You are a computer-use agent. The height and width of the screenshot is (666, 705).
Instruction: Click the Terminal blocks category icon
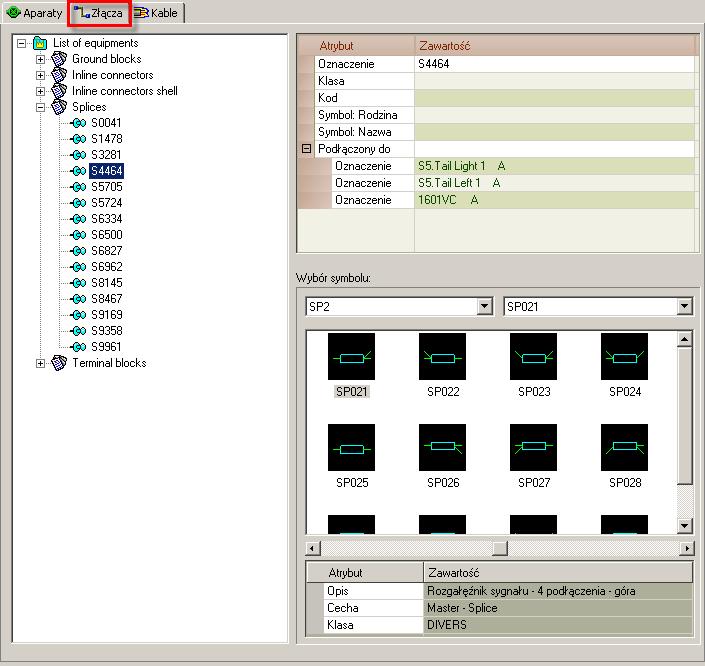(59, 362)
